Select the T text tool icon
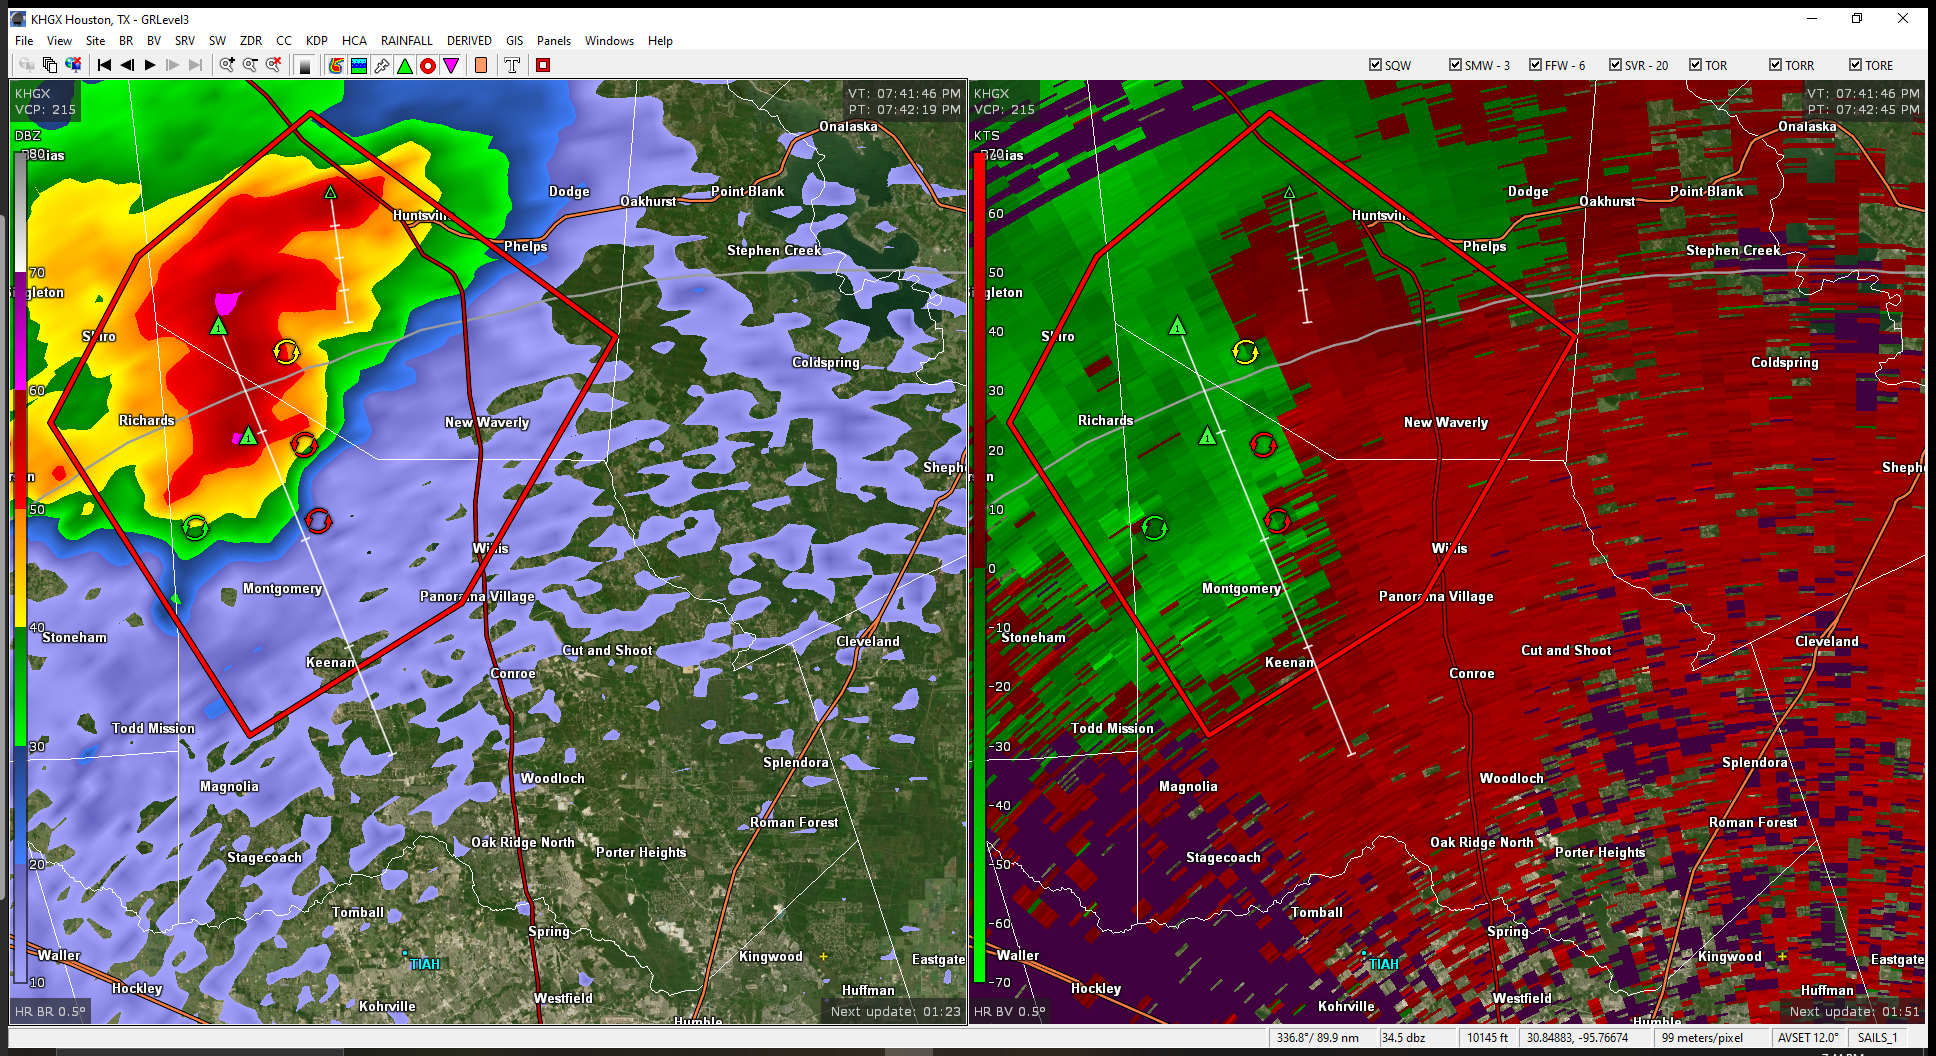The height and width of the screenshot is (1056, 1936). [x=512, y=65]
